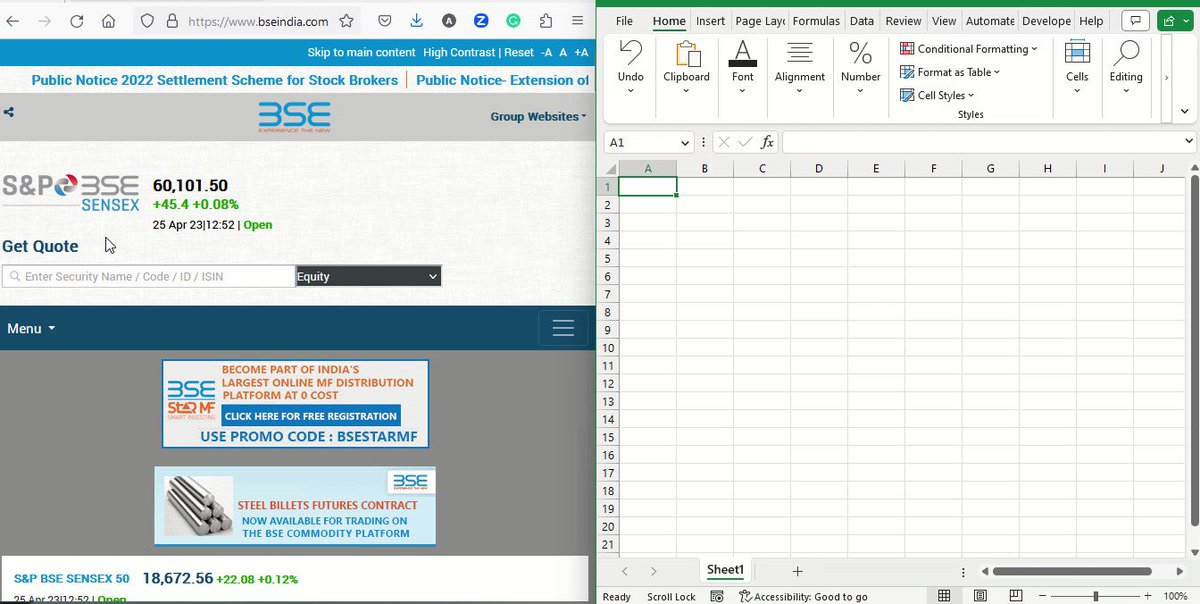Open the browser hamburger menu
This screenshot has width=1200, height=604.
[x=577, y=21]
